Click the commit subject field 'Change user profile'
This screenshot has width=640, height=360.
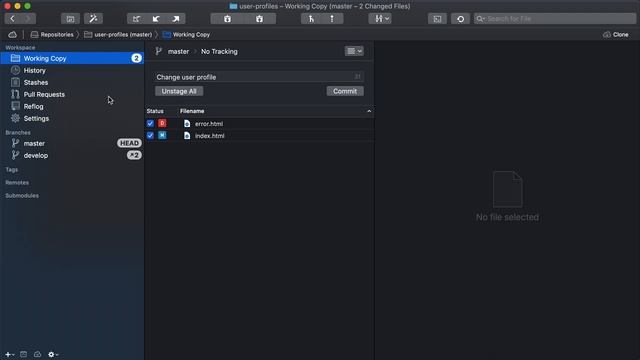[259, 77]
